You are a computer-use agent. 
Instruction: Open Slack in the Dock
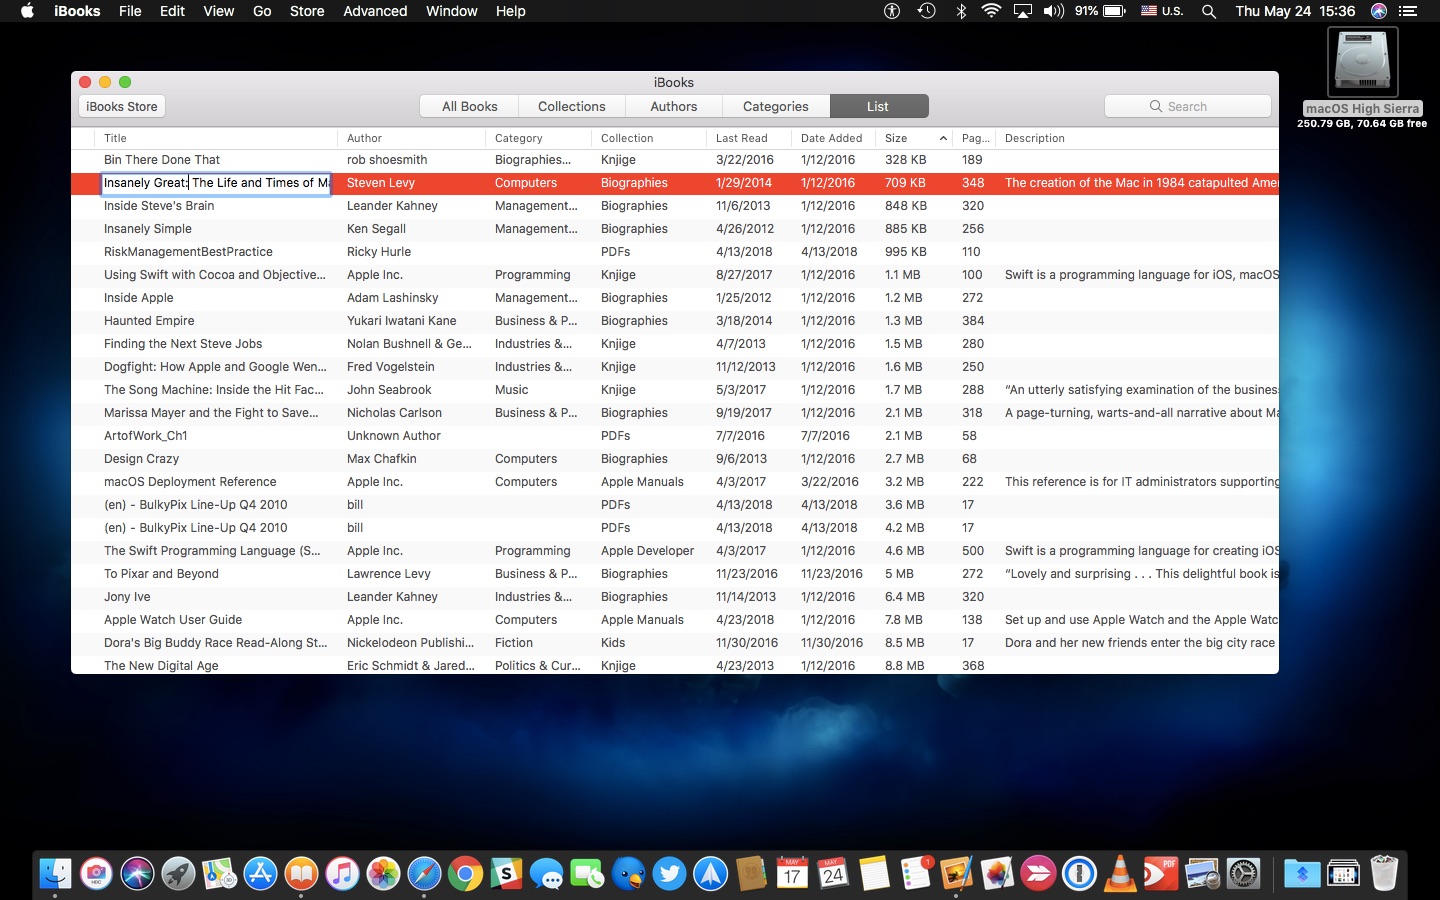point(506,874)
